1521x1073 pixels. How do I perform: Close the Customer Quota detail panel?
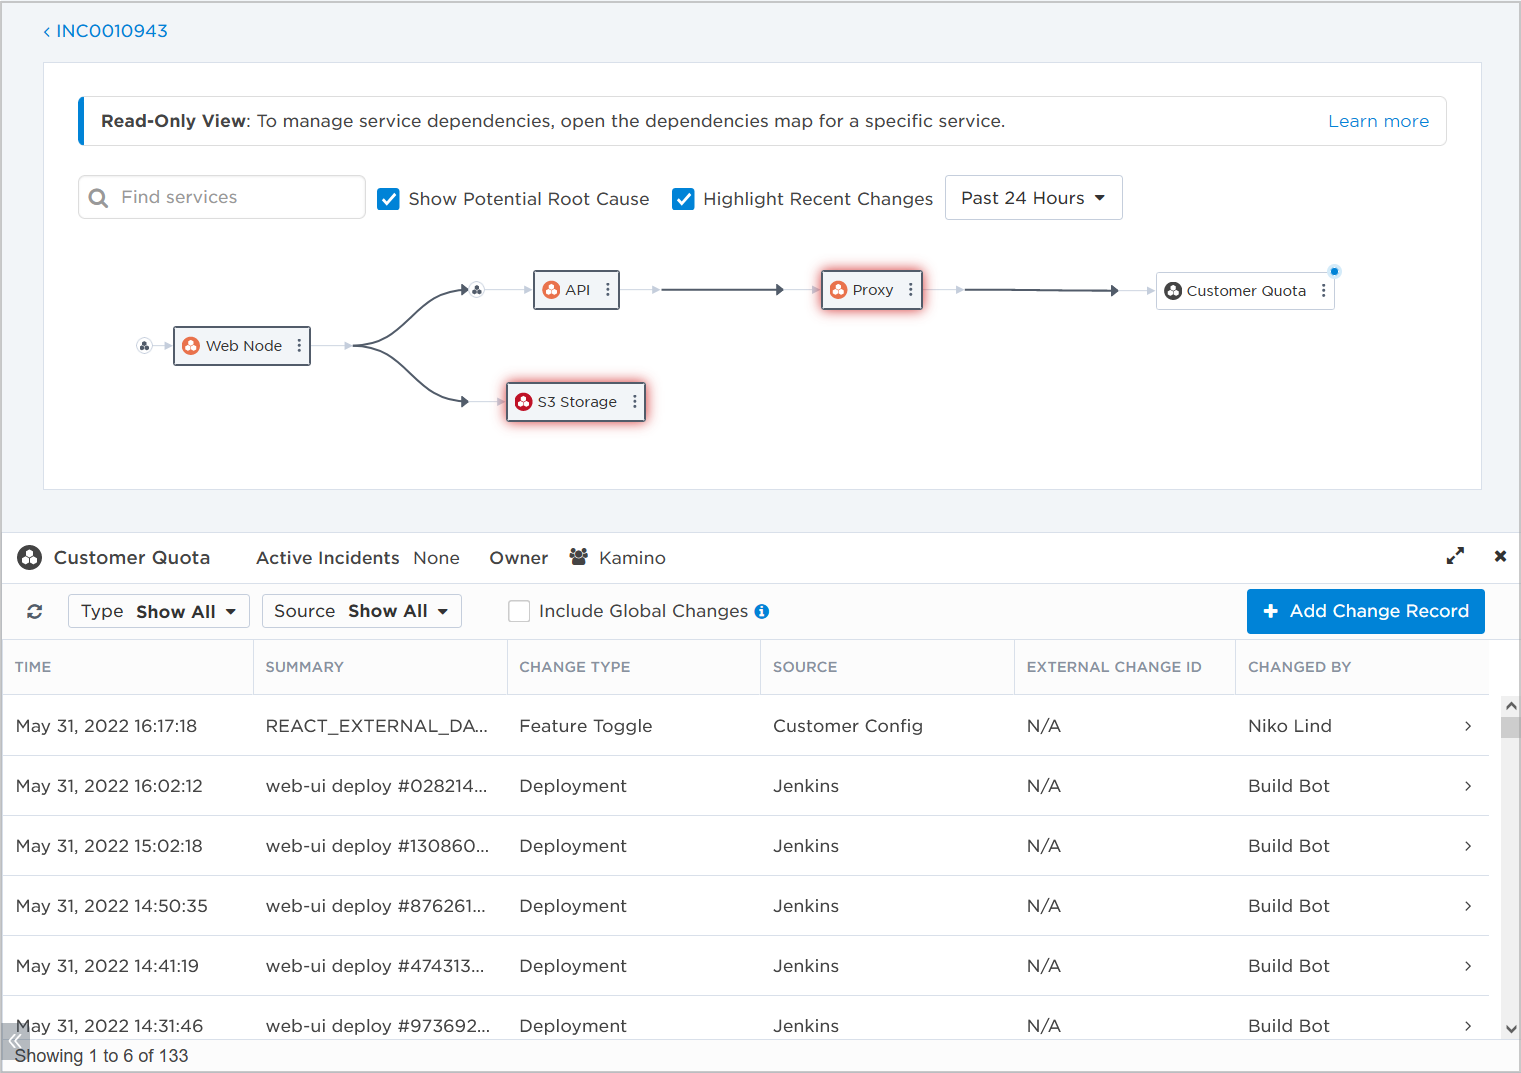(x=1500, y=556)
